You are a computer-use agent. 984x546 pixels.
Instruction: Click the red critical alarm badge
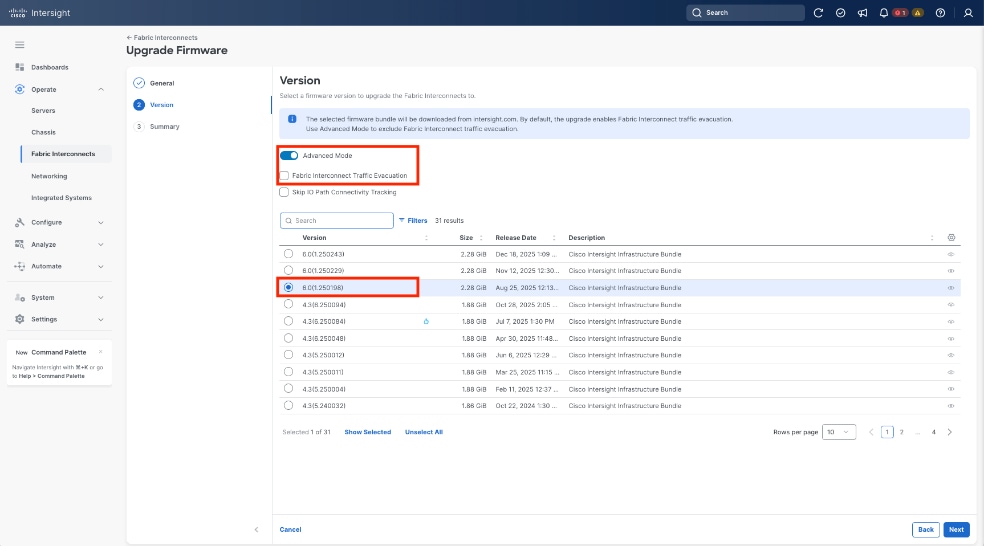(900, 13)
